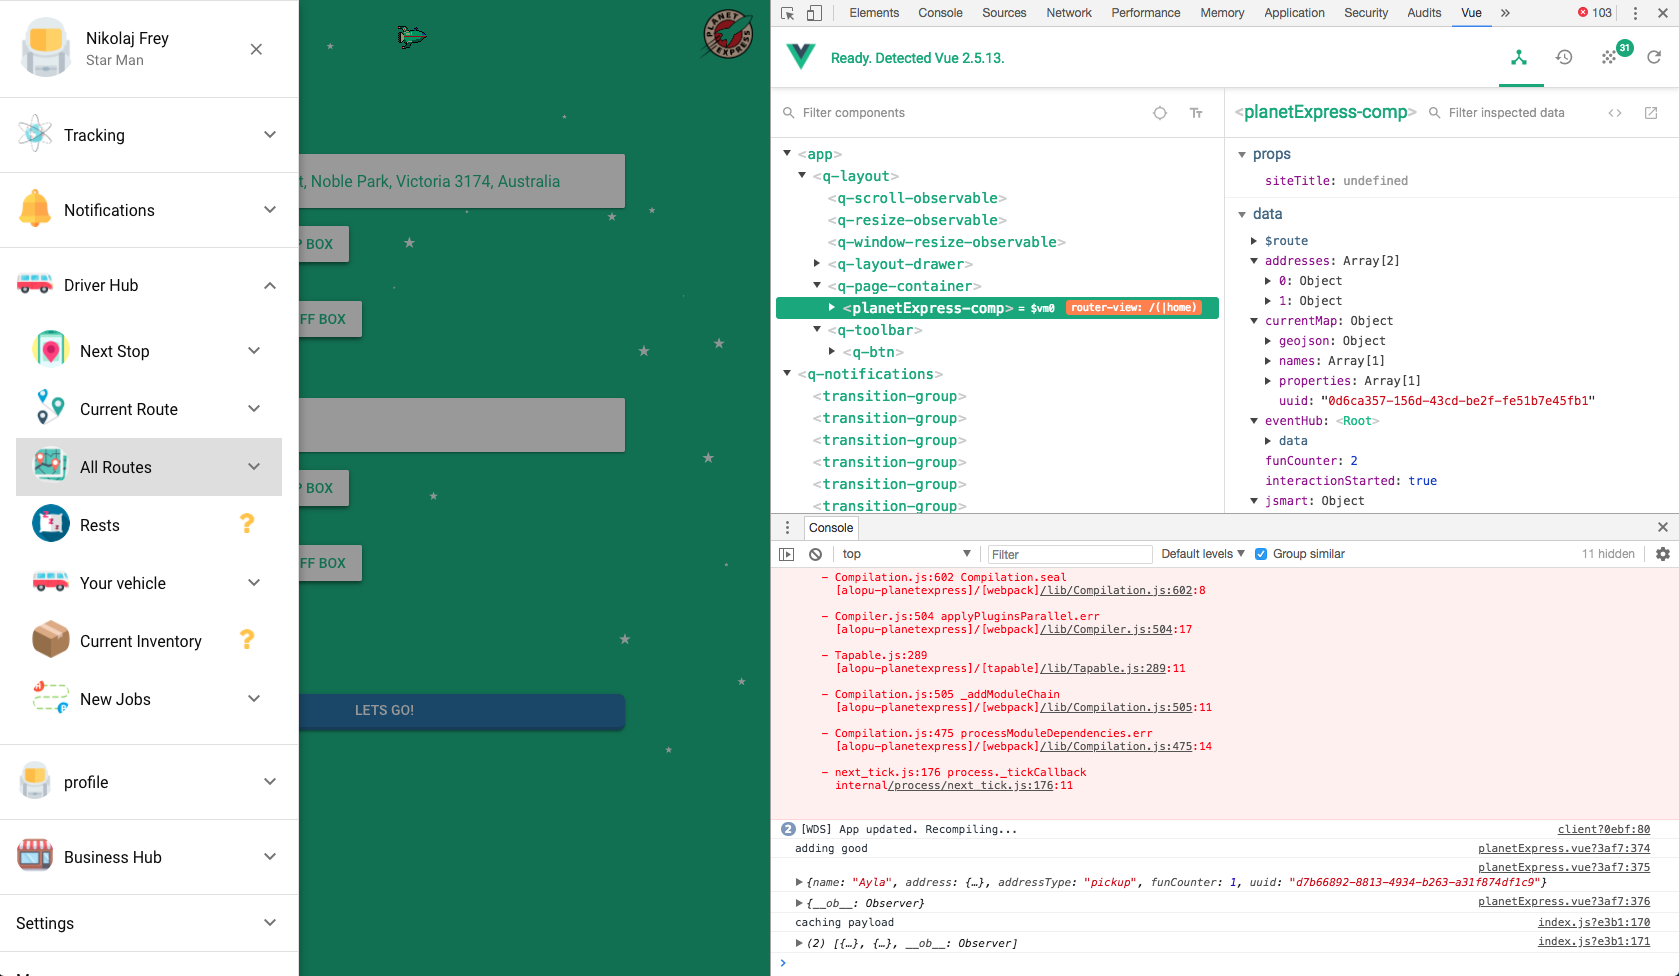
Task: Click the Current Inventory box icon
Action: 50,640
